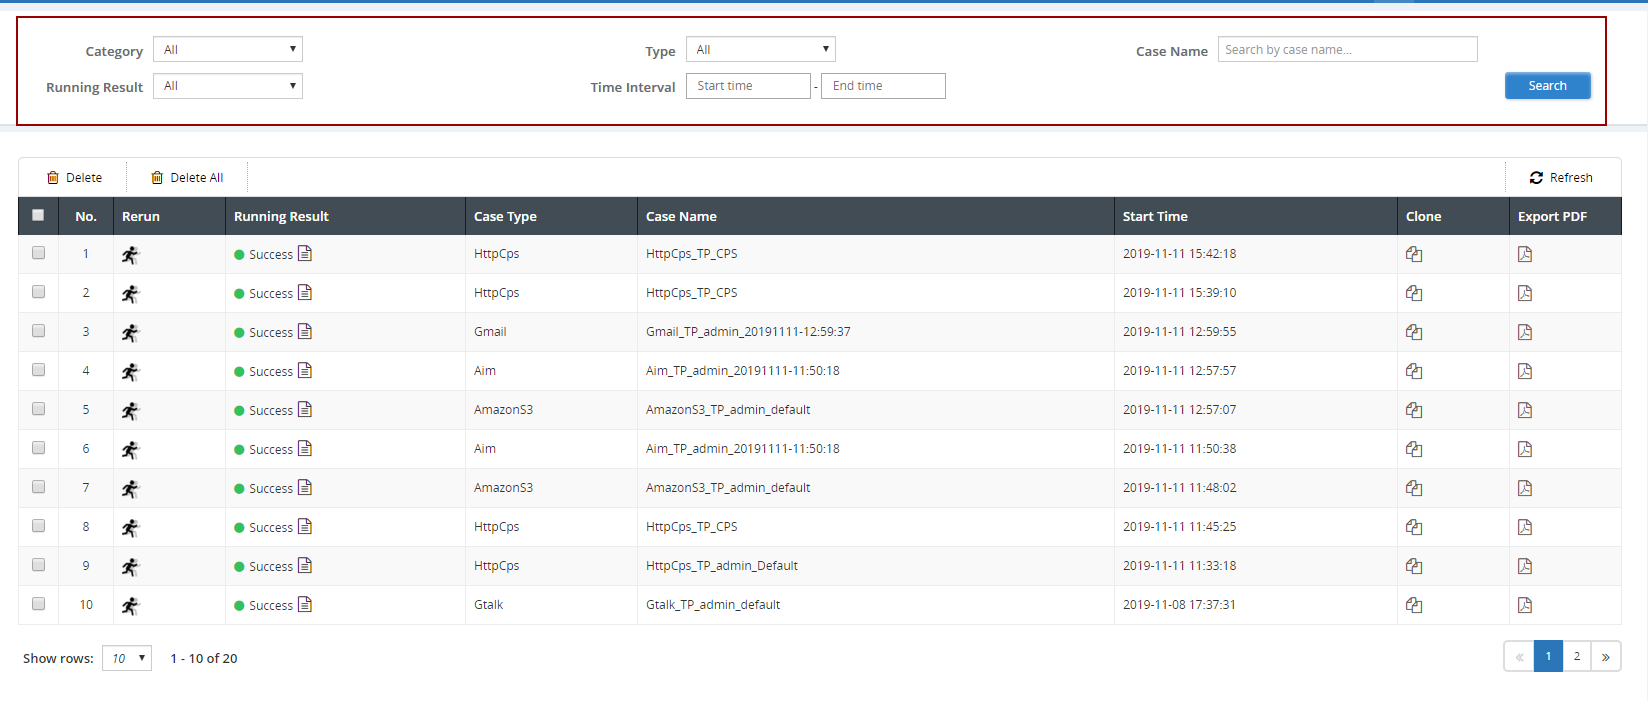Rerun the AmazonS3 case in row 7
1648x701 pixels.
point(131,489)
